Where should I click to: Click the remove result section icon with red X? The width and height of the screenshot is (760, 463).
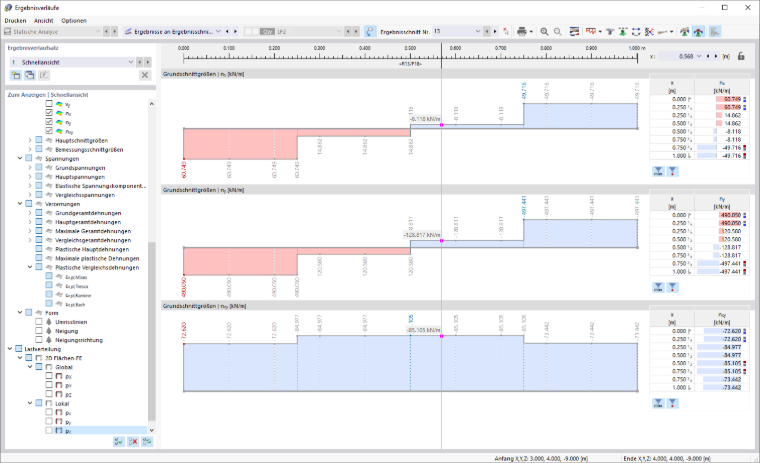point(506,32)
